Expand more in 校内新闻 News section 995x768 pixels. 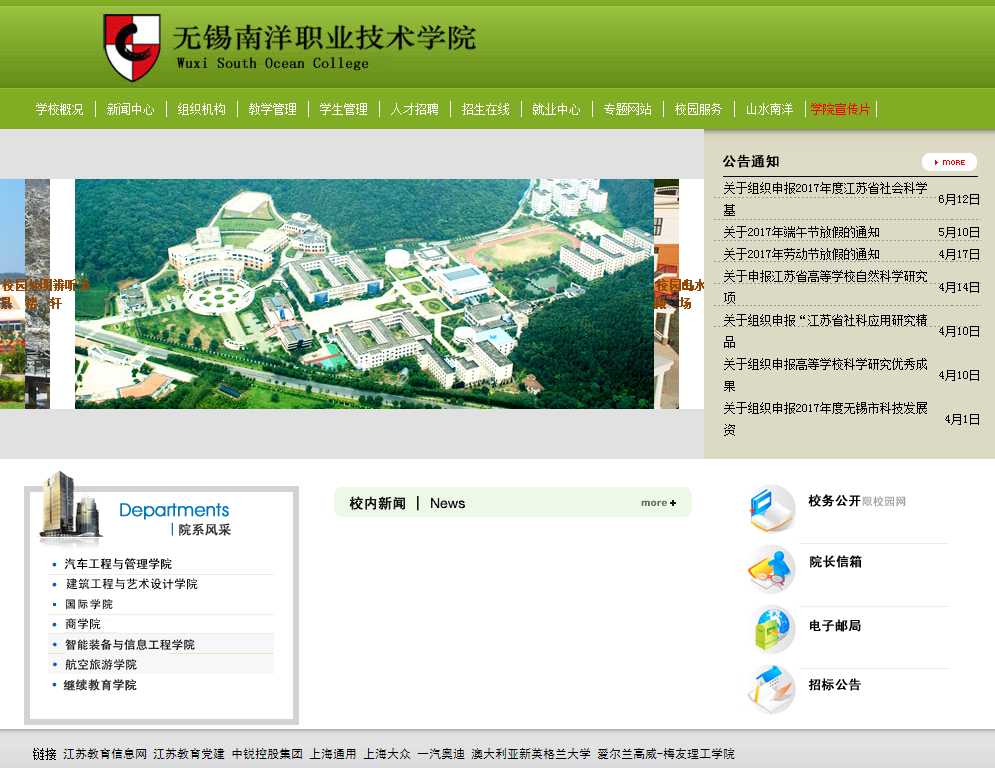click(658, 503)
